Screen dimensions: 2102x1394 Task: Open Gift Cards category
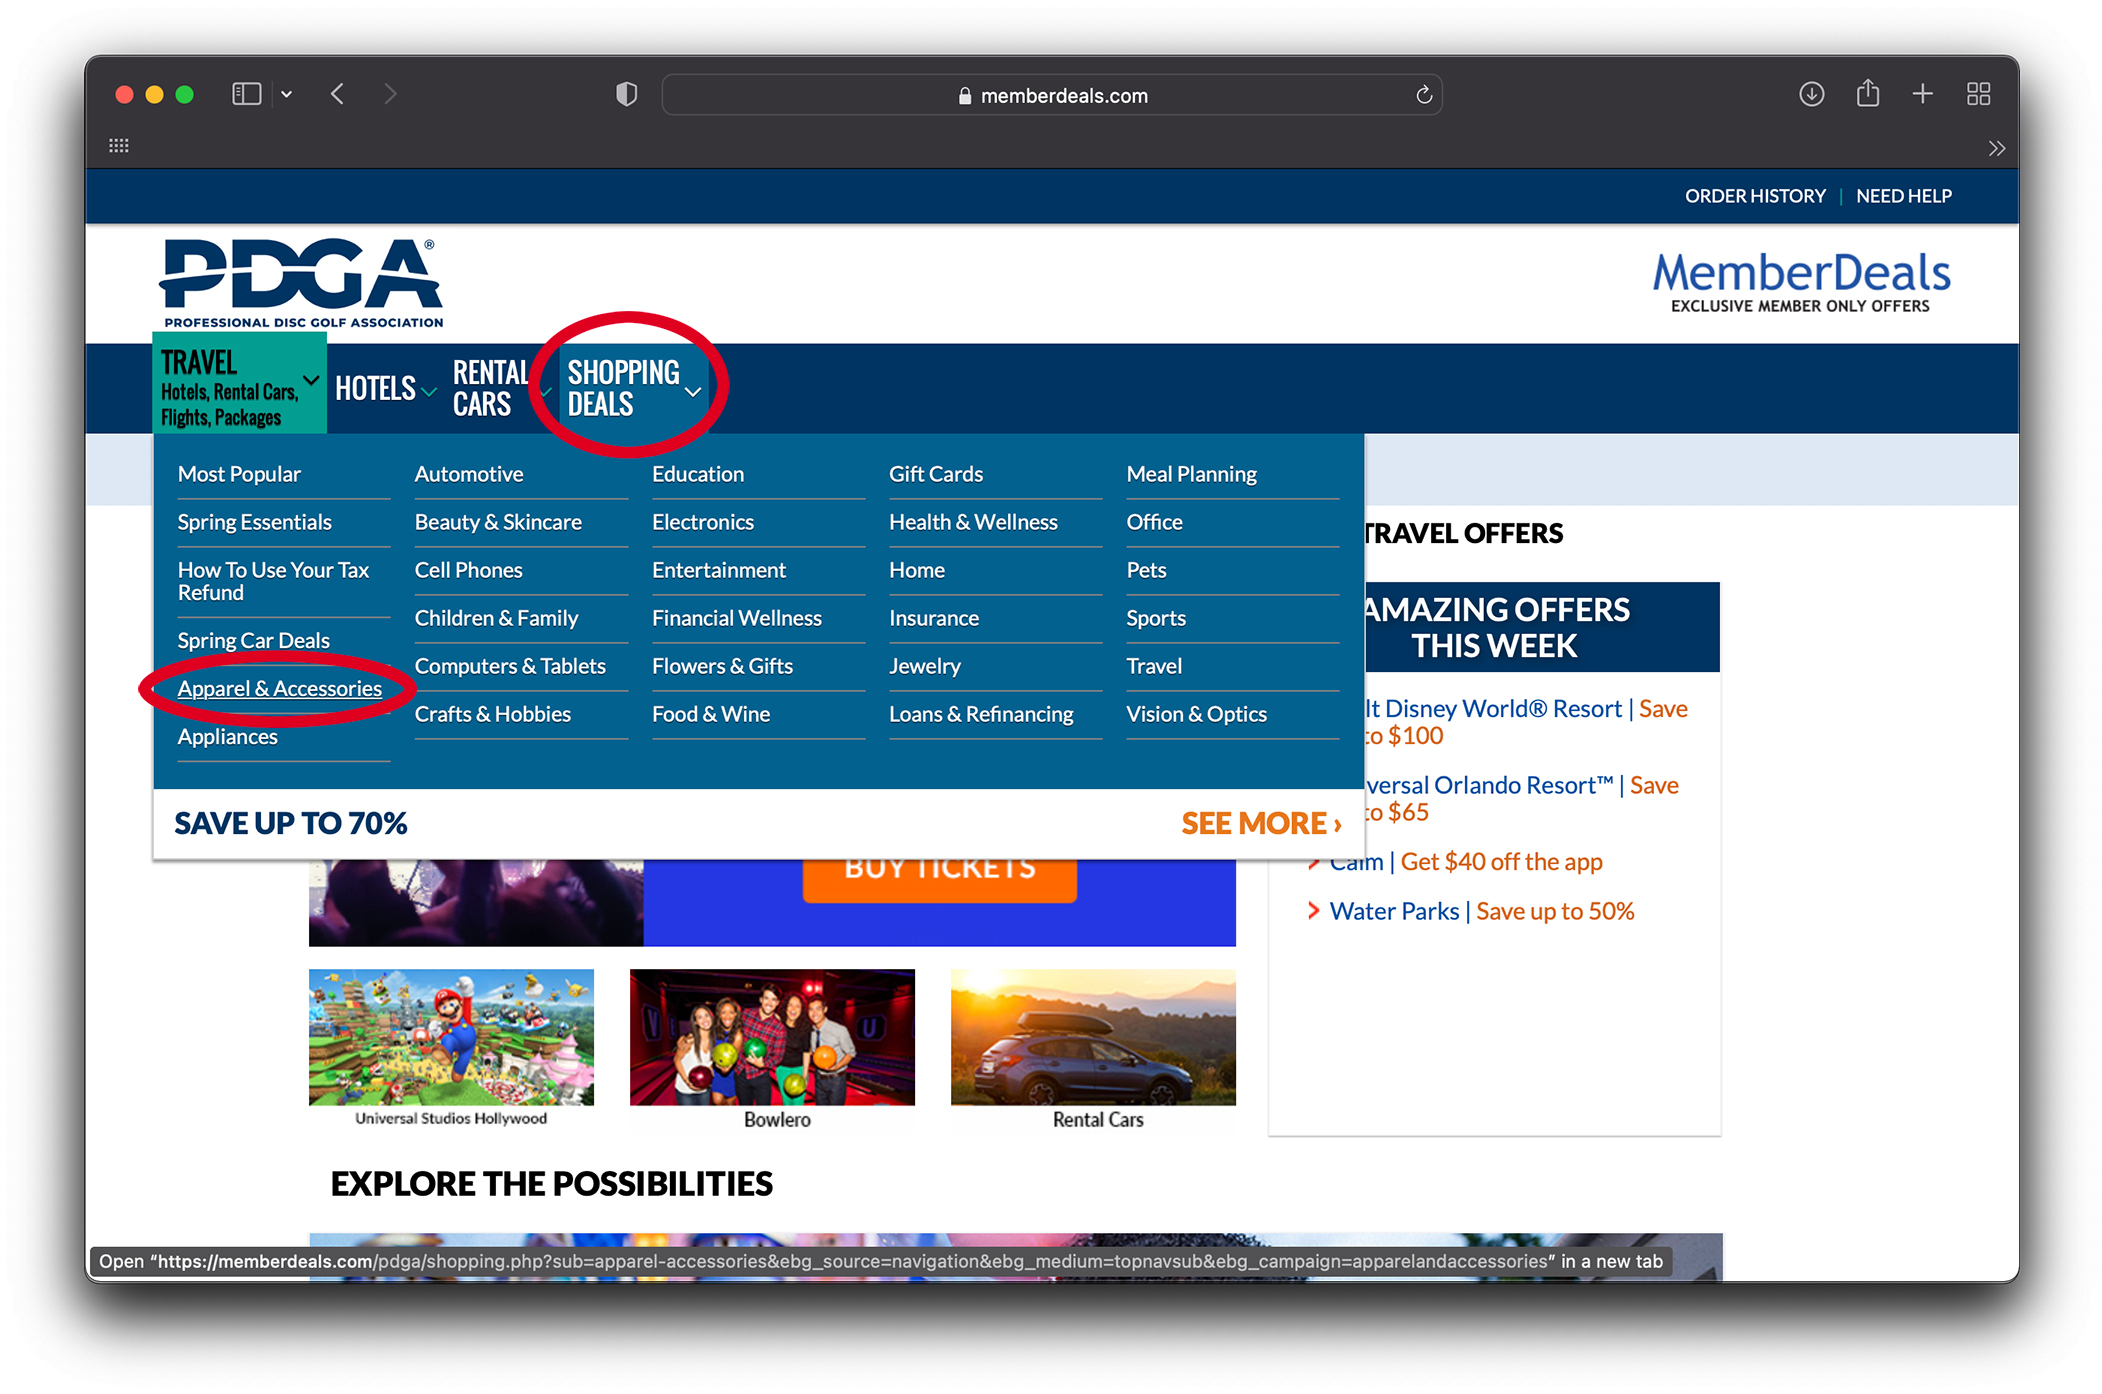(x=936, y=474)
